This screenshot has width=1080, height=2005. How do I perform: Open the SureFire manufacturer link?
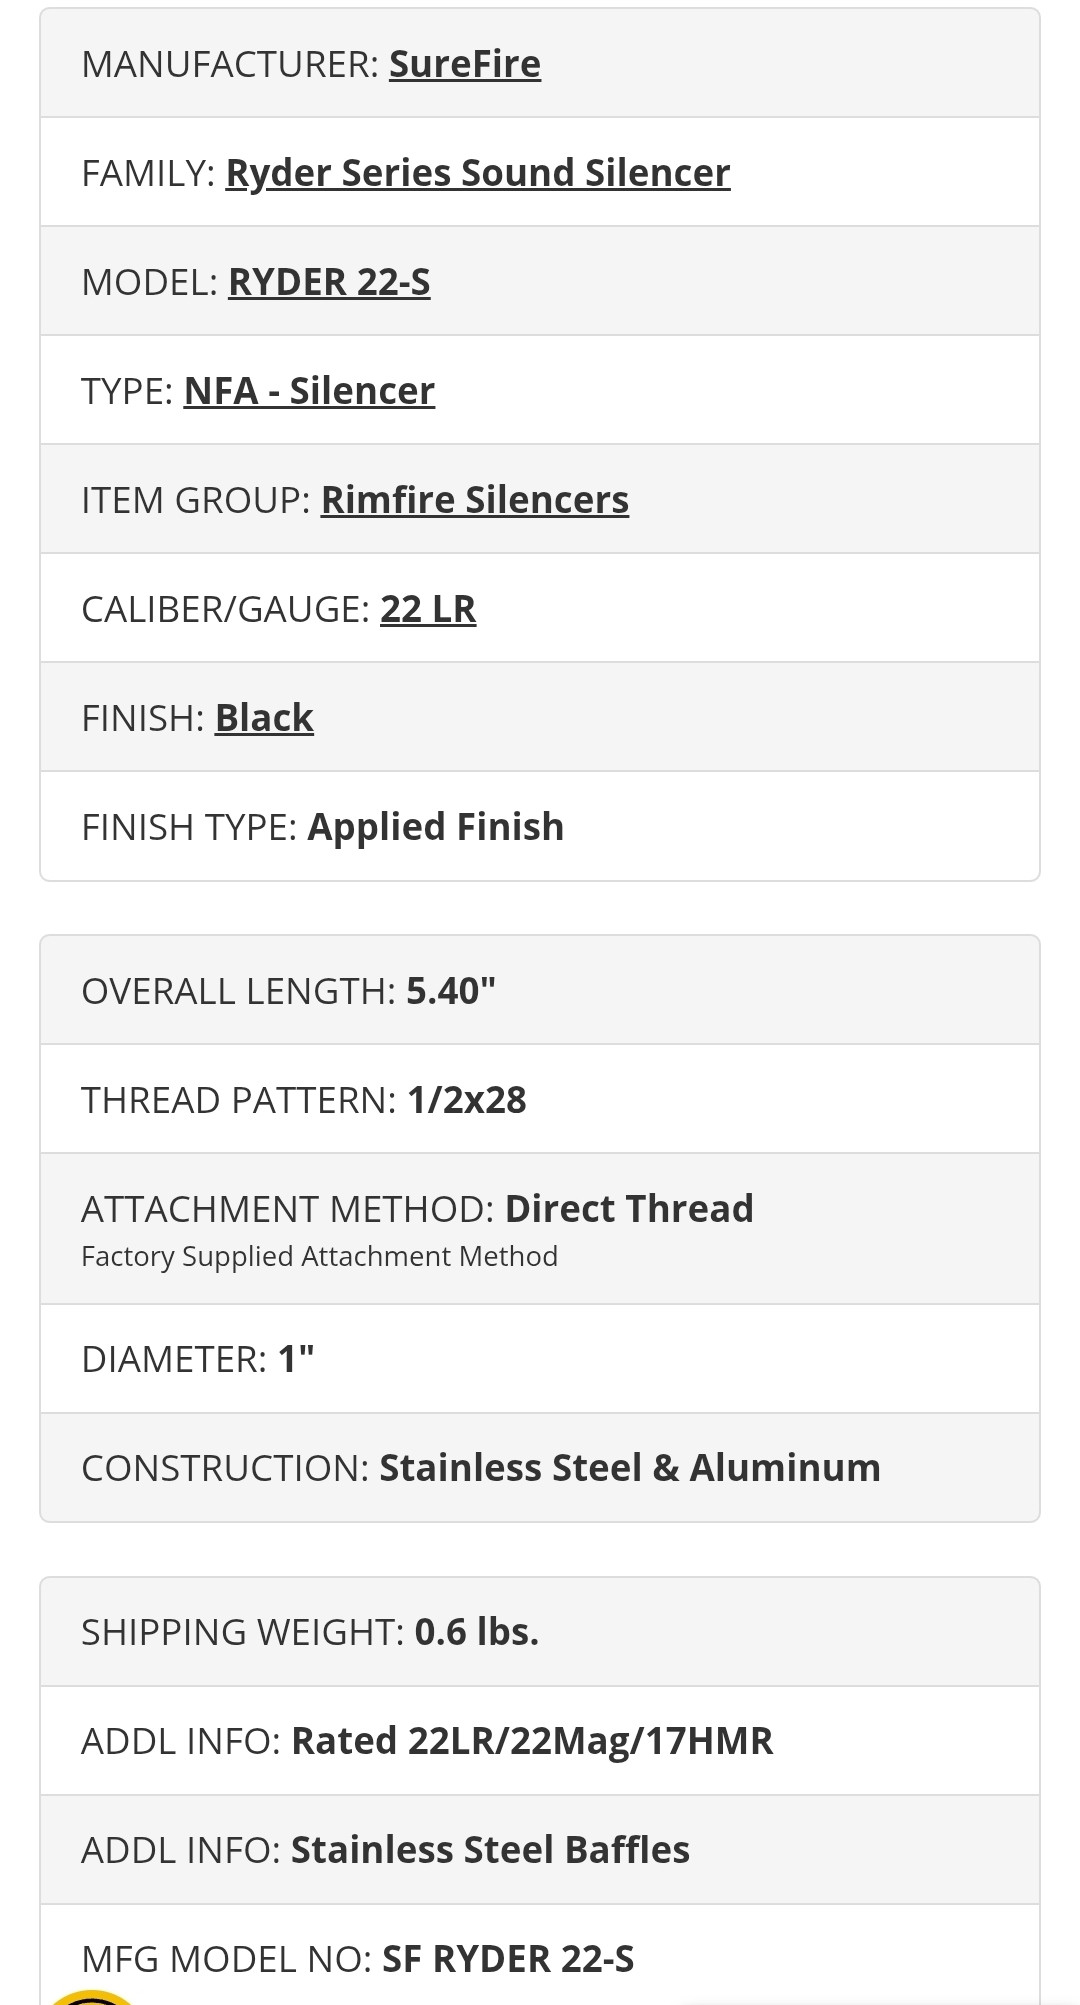click(465, 64)
